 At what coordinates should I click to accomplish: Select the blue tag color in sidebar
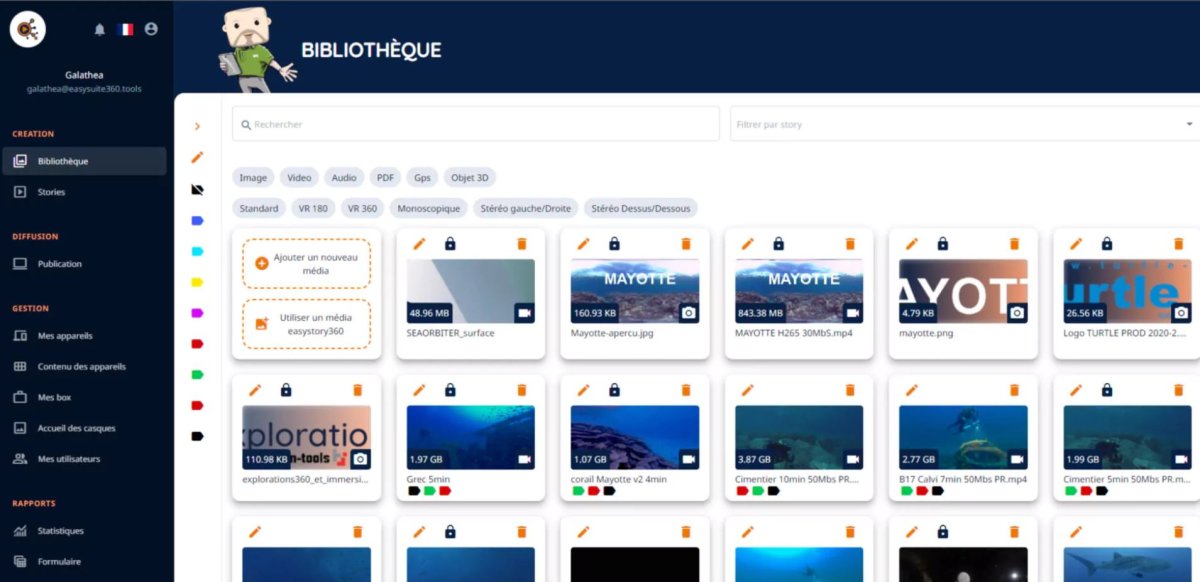pyautogui.click(x=197, y=220)
